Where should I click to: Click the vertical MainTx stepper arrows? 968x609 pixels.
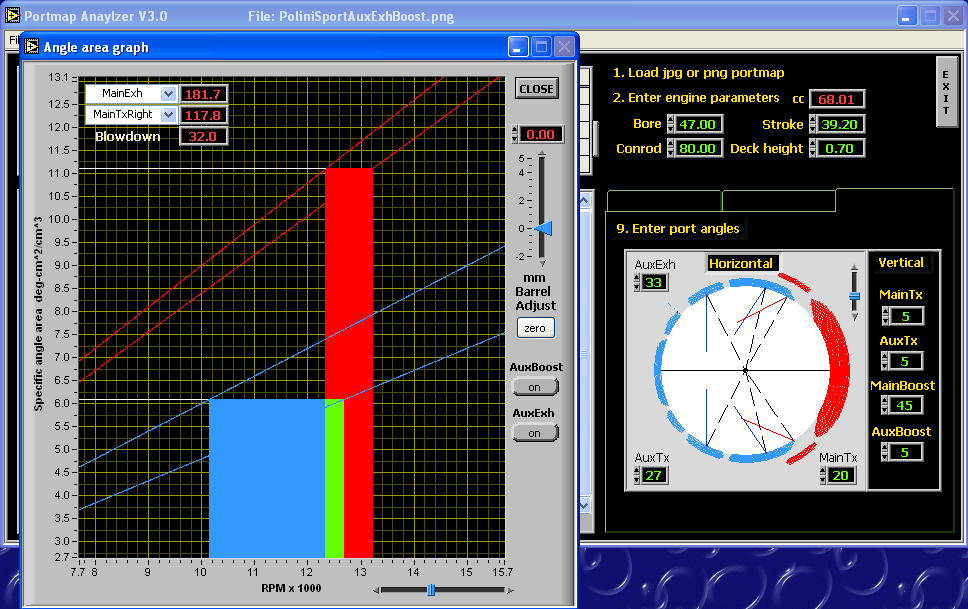[885, 316]
